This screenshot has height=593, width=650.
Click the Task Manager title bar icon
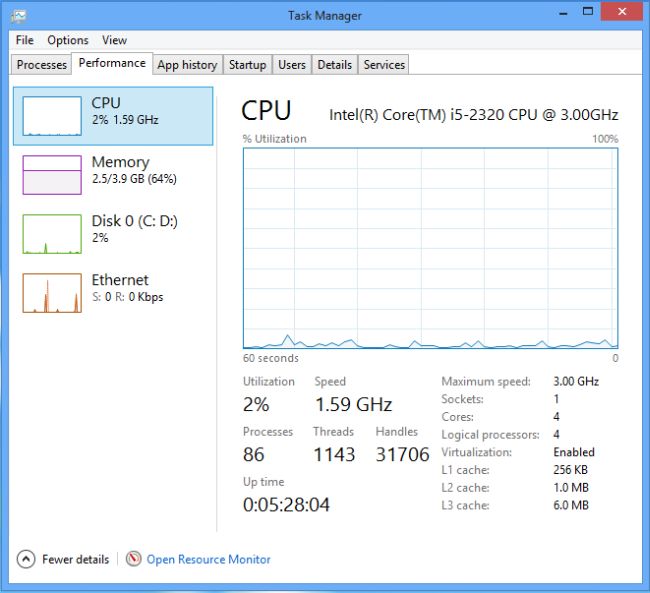coord(19,16)
